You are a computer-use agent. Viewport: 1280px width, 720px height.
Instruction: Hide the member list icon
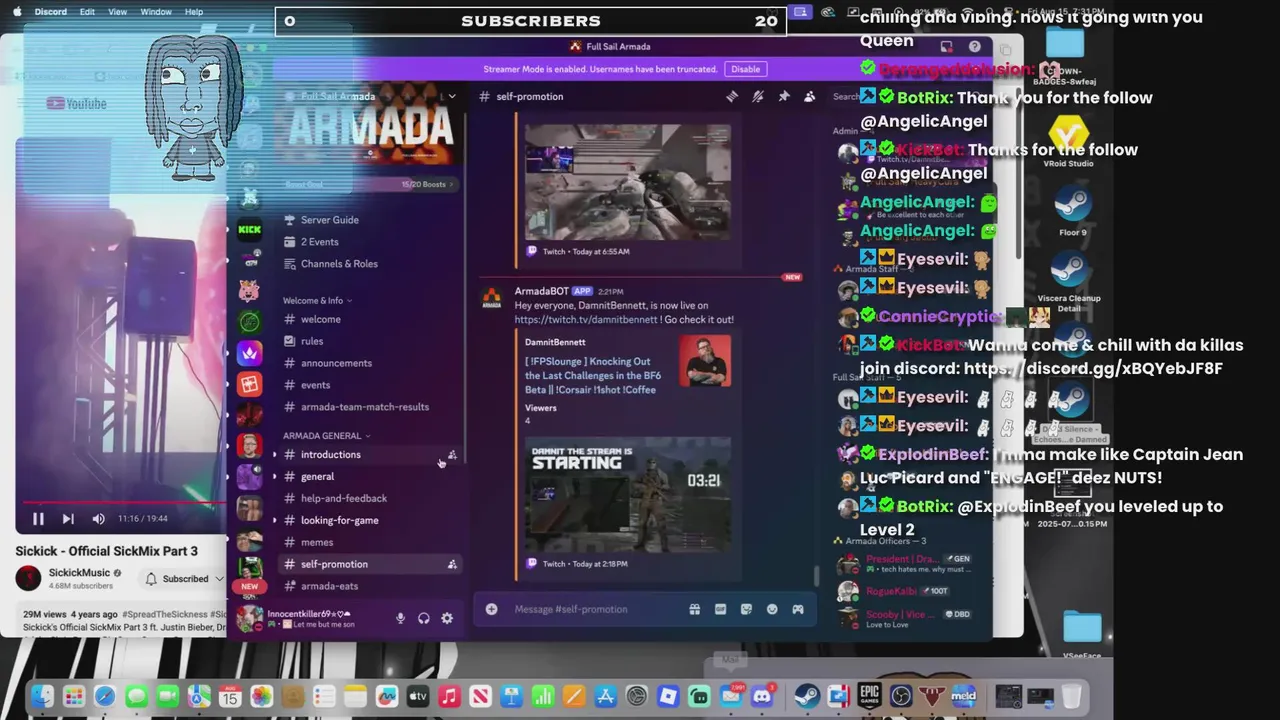pos(809,97)
